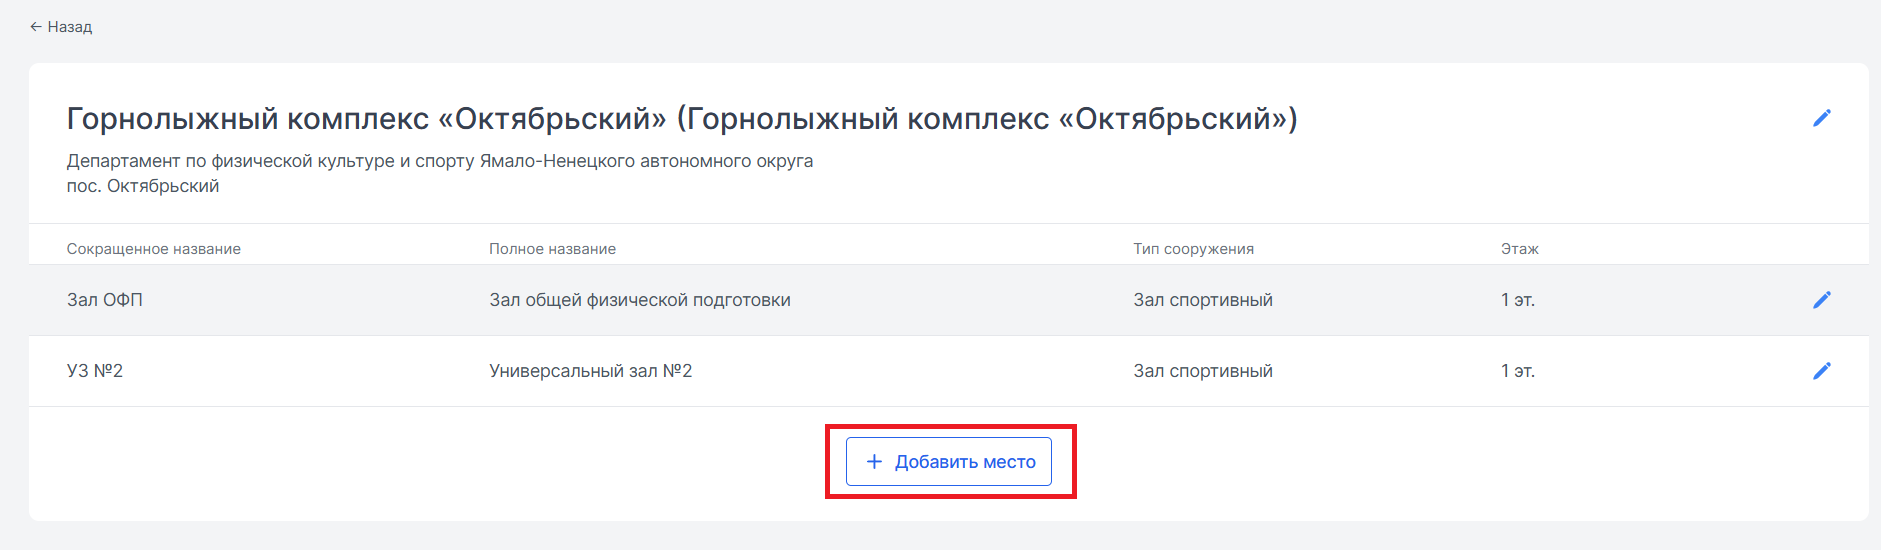Edit the УЗ №2 row
The image size is (1881, 550).
click(1822, 371)
